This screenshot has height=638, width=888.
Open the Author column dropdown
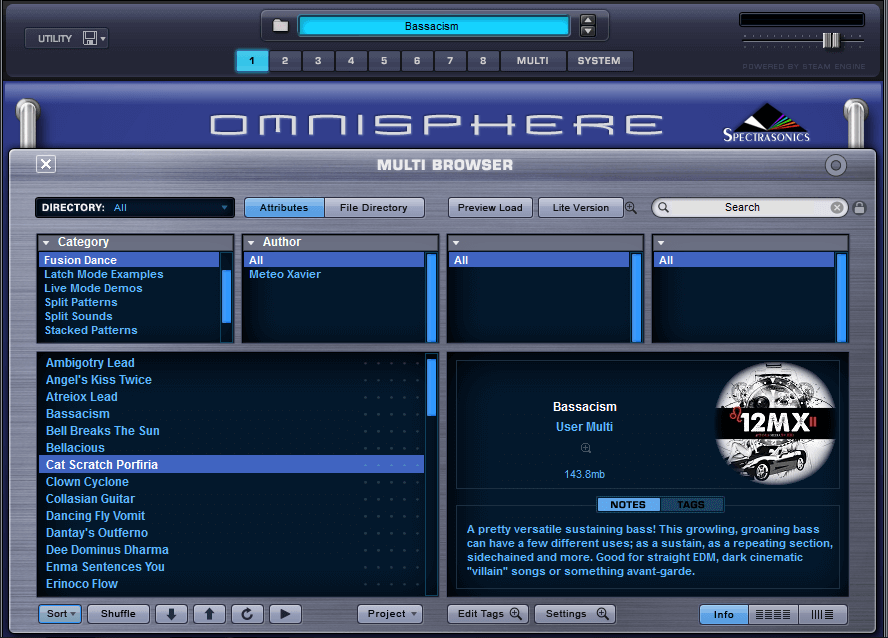tap(251, 242)
